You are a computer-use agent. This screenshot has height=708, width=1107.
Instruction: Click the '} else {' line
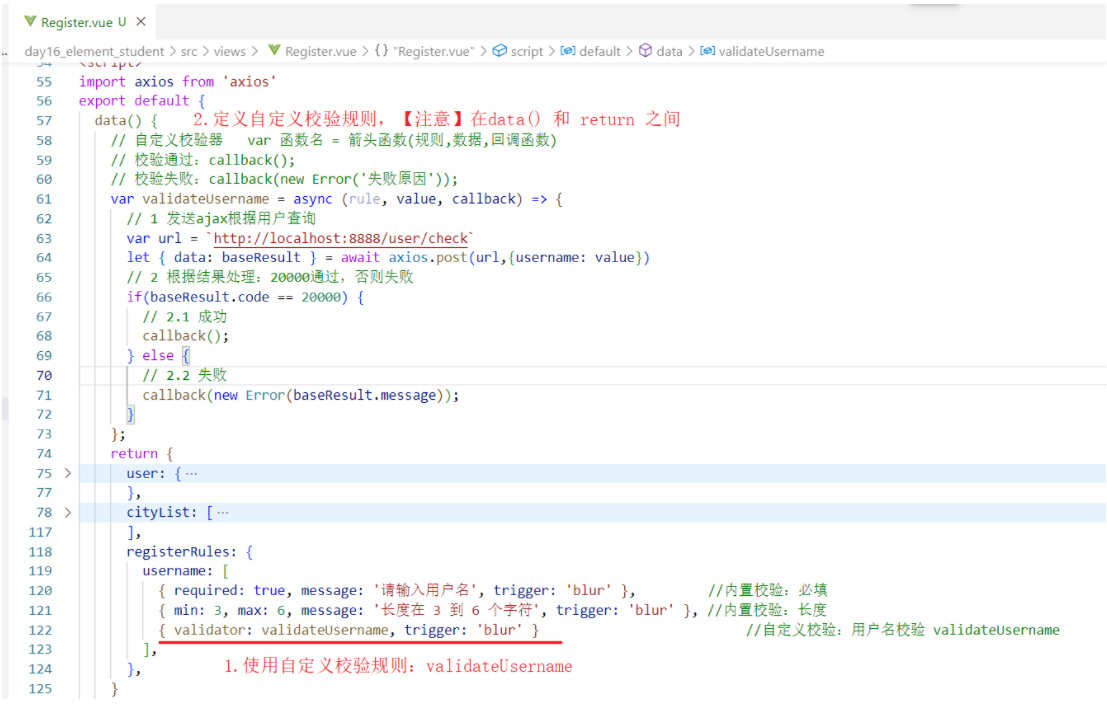pos(158,356)
